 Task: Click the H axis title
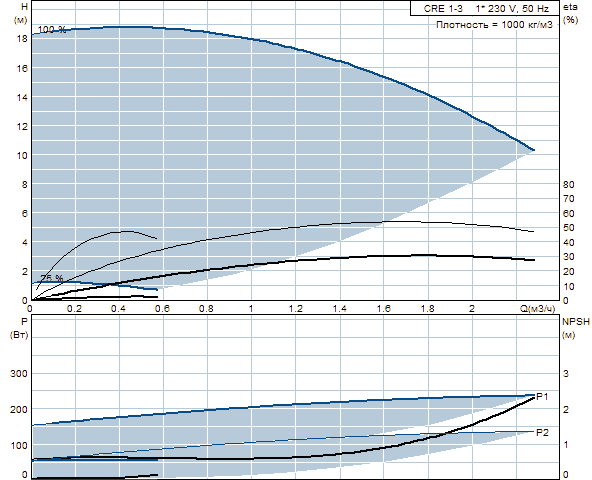click(x=25, y=7)
